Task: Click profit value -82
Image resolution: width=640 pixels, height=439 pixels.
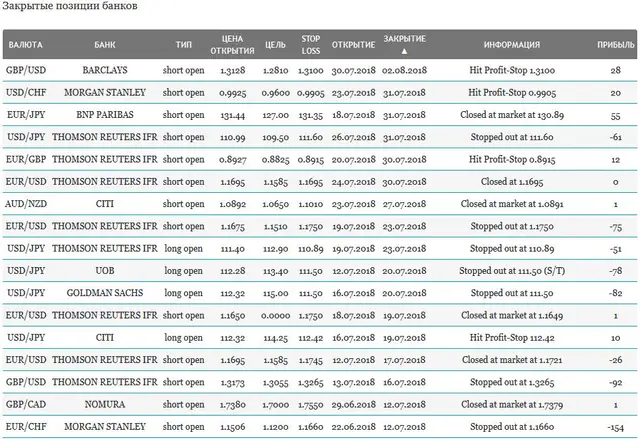Action: 616,293
